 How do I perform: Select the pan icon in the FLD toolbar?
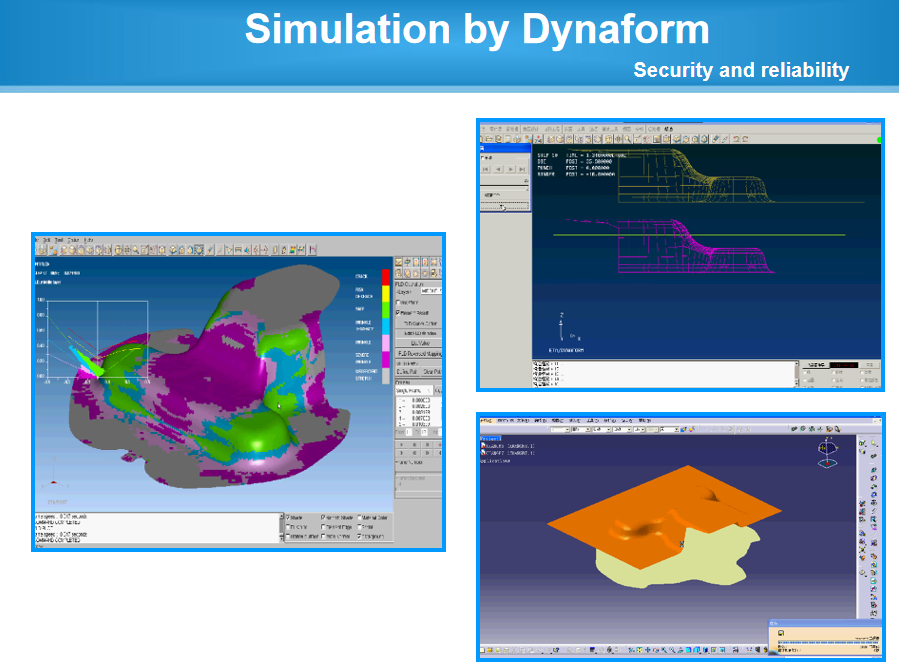[127, 250]
